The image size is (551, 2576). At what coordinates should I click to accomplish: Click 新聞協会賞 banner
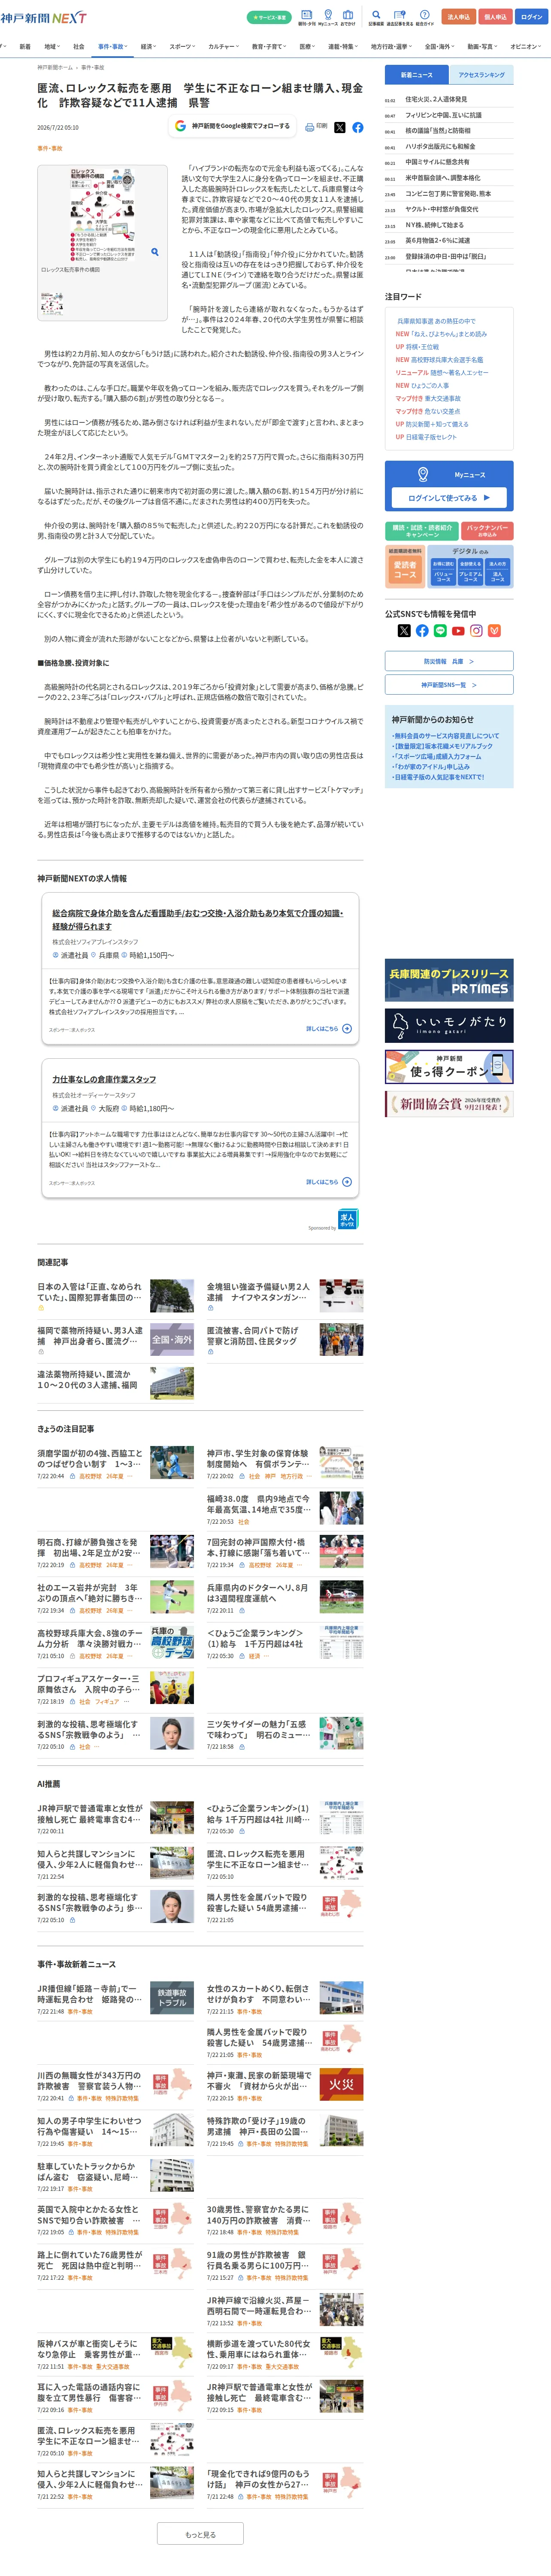click(x=449, y=1104)
